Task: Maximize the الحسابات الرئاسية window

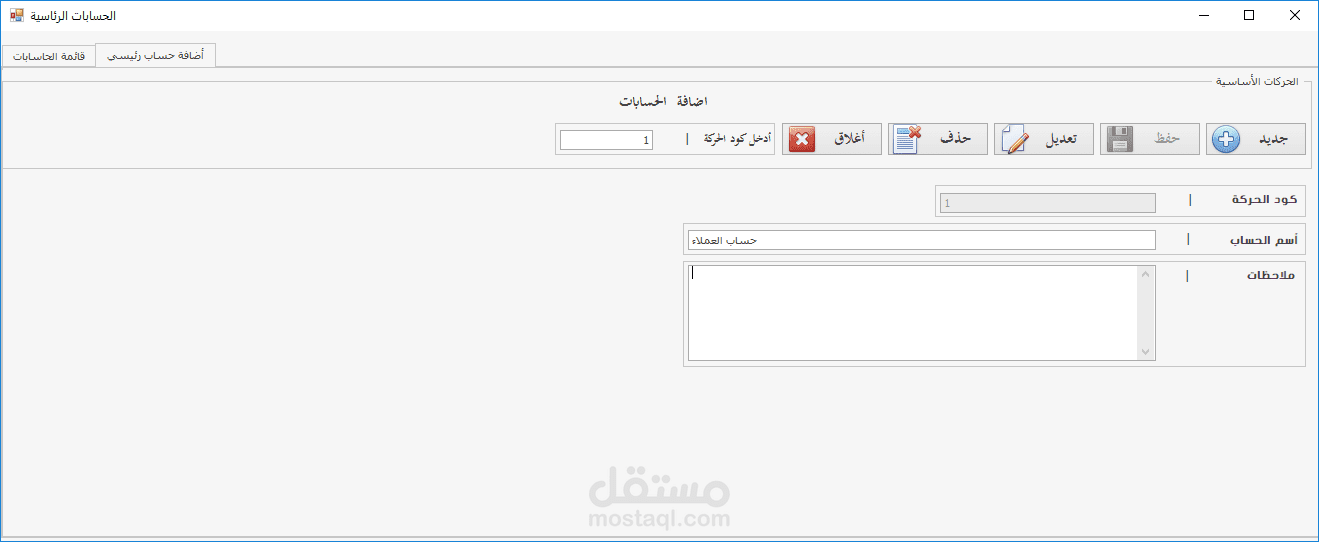Action: (x=1249, y=15)
